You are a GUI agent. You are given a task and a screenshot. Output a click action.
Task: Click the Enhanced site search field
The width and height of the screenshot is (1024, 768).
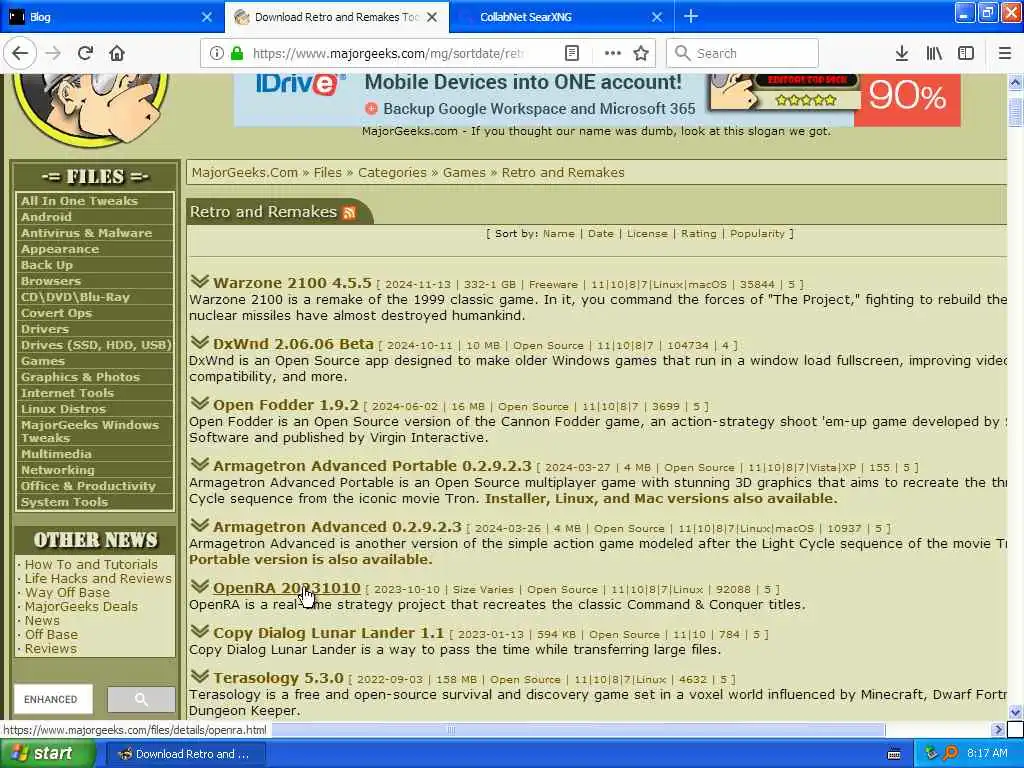coord(53,699)
